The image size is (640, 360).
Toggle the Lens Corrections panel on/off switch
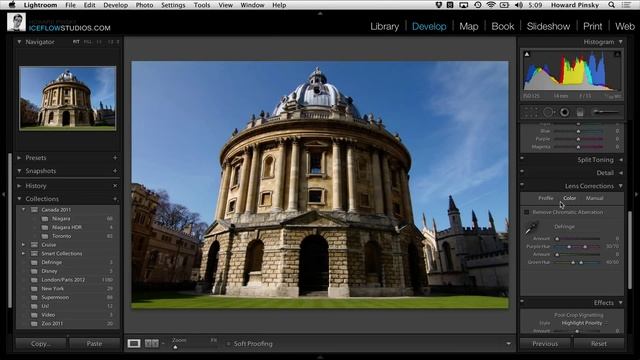(x=522, y=184)
